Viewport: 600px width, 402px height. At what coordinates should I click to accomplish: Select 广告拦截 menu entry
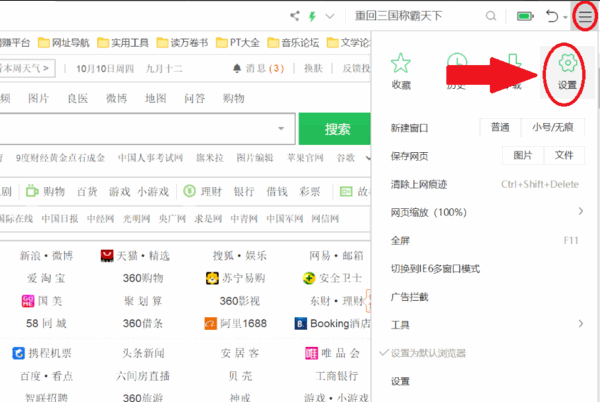[x=411, y=296]
